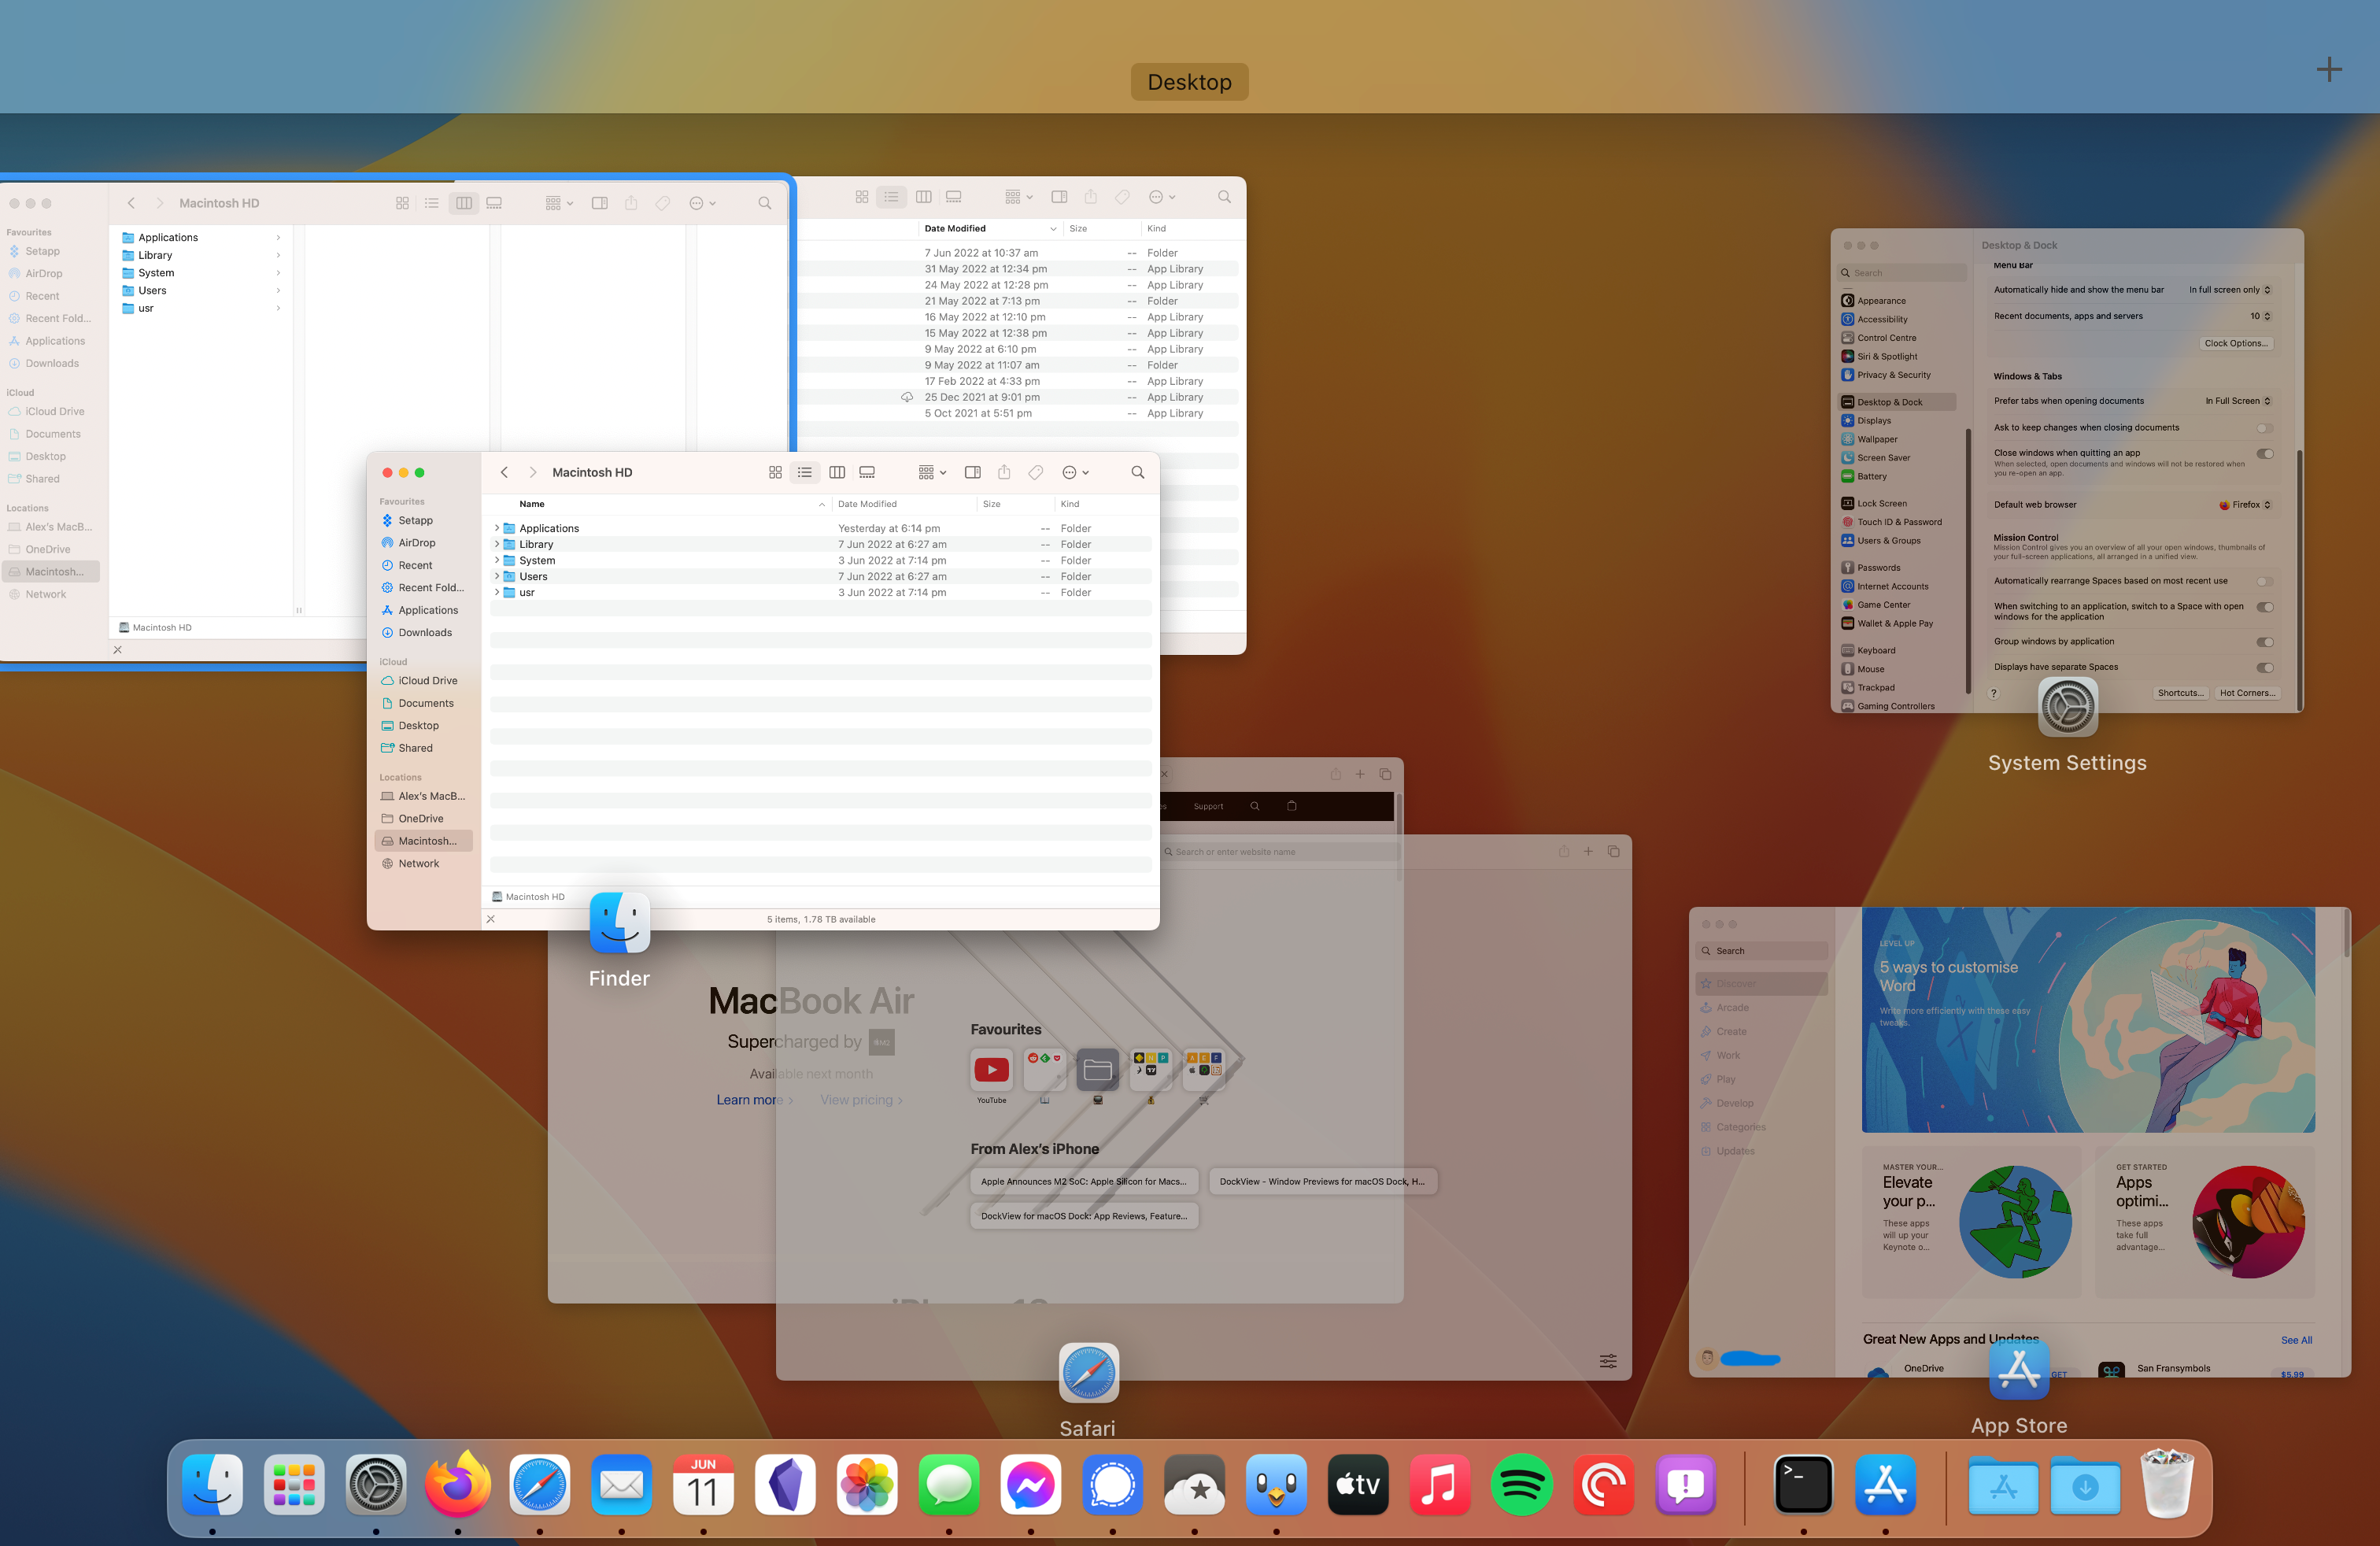Disable the 'Displays have separate Spaces' toggle
This screenshot has width=2380, height=1546.
click(2265, 667)
